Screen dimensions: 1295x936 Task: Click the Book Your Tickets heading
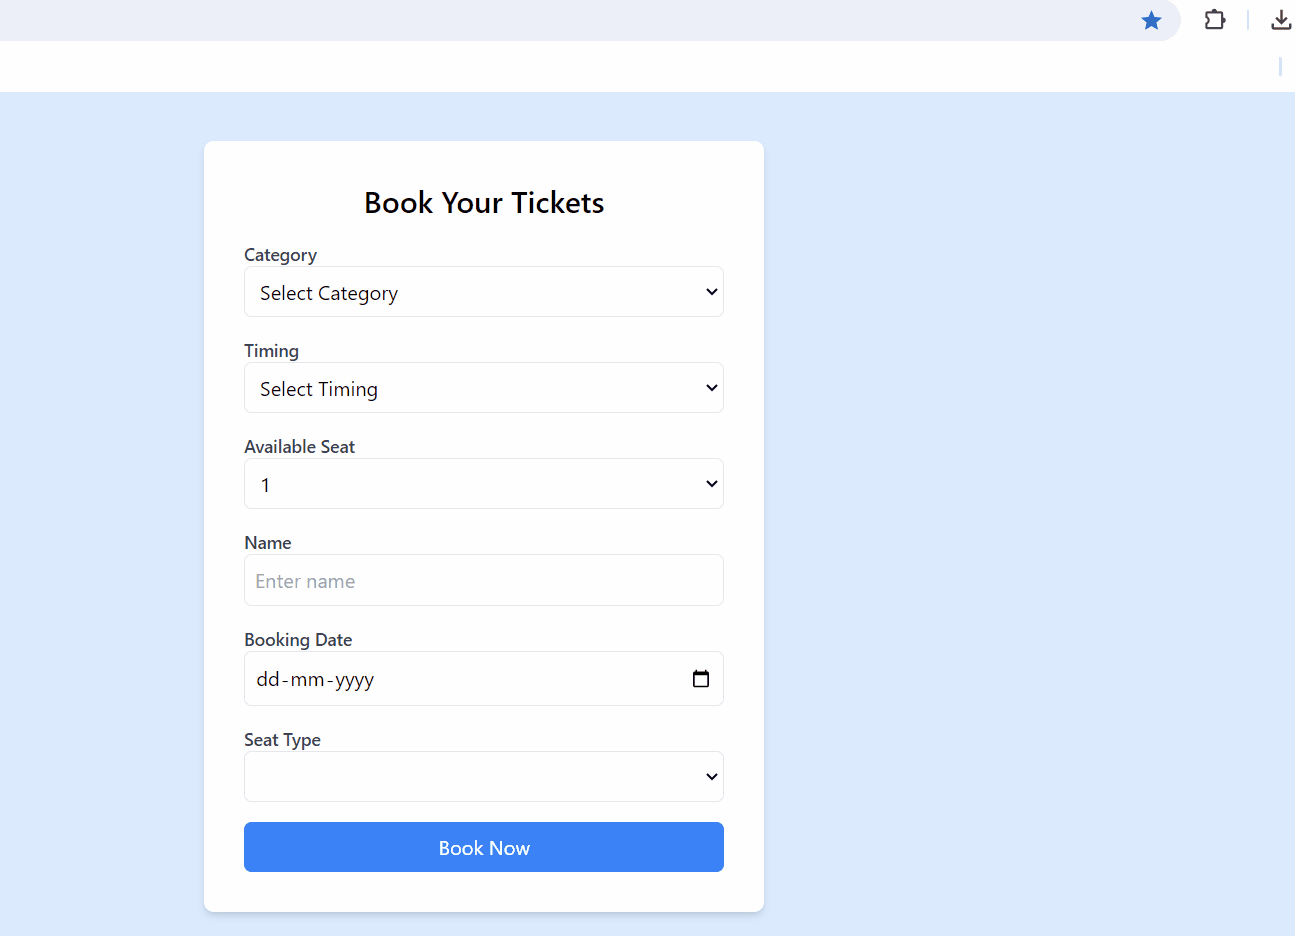pyautogui.click(x=484, y=203)
